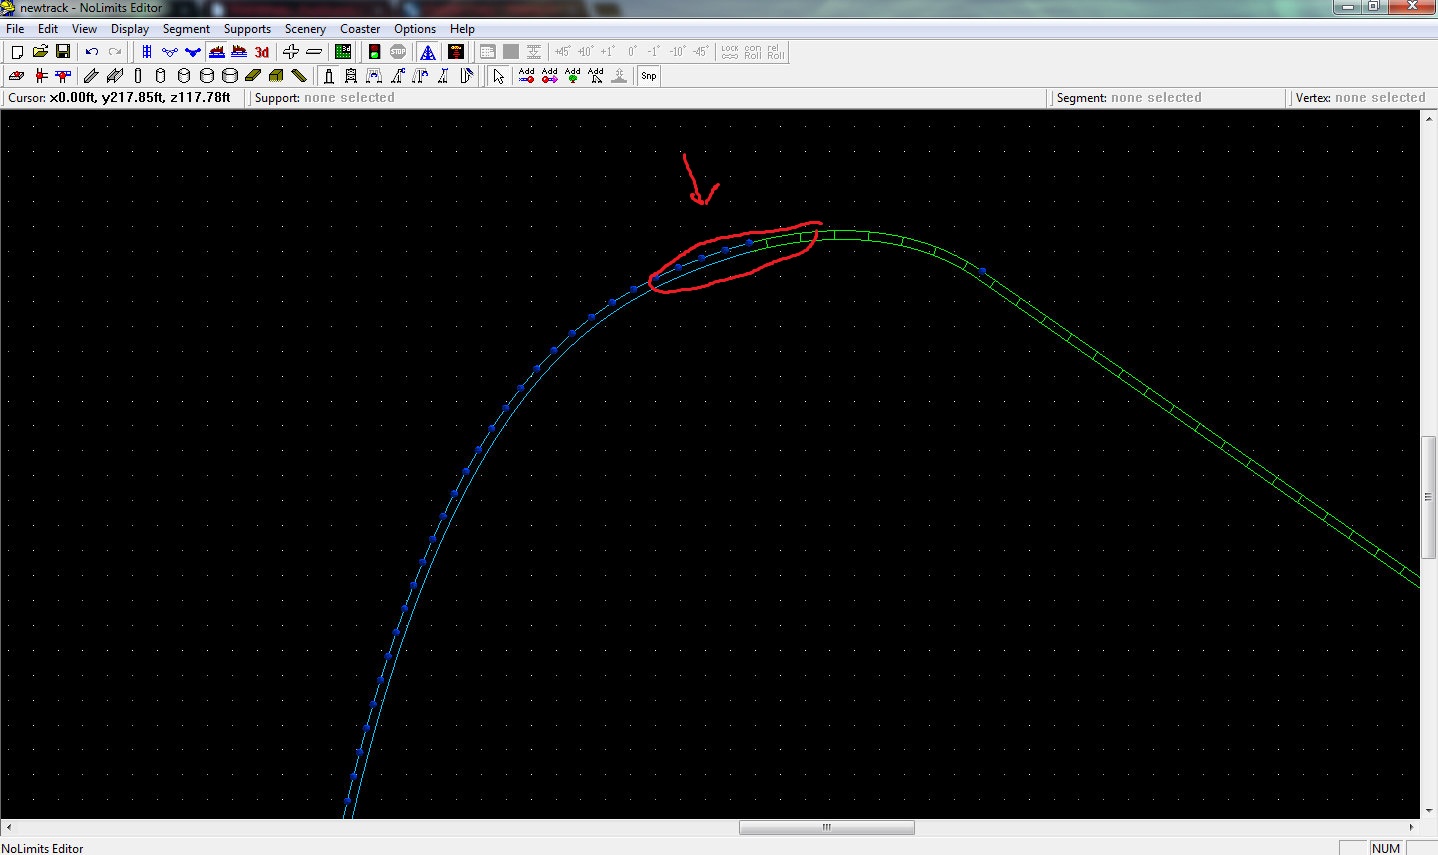Click the horizontal scrollbar thumb
The image size is (1438, 855).
pyautogui.click(x=826, y=827)
